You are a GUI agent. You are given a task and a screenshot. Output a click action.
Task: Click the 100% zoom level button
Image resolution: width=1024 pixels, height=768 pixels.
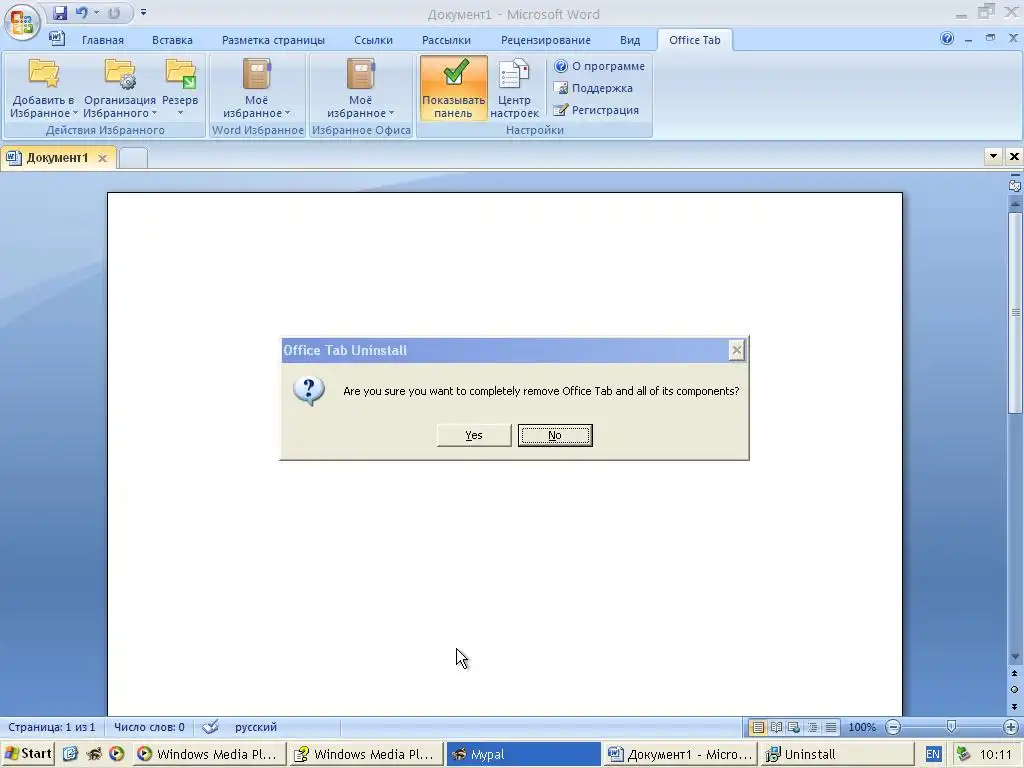pyautogui.click(x=862, y=727)
